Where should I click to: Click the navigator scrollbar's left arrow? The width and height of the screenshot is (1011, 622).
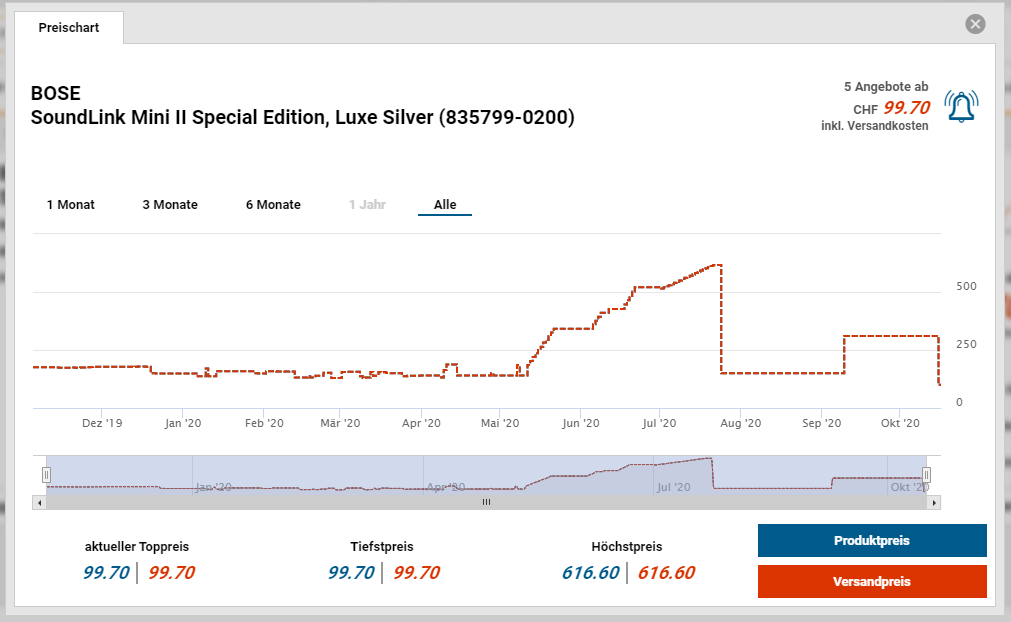tap(39, 502)
